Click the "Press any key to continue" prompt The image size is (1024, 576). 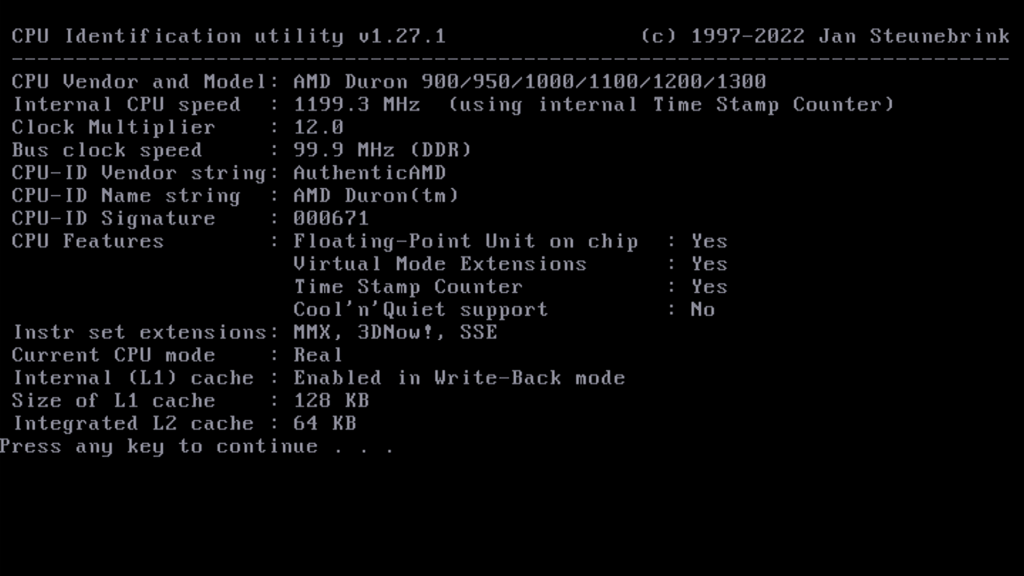[196, 447]
